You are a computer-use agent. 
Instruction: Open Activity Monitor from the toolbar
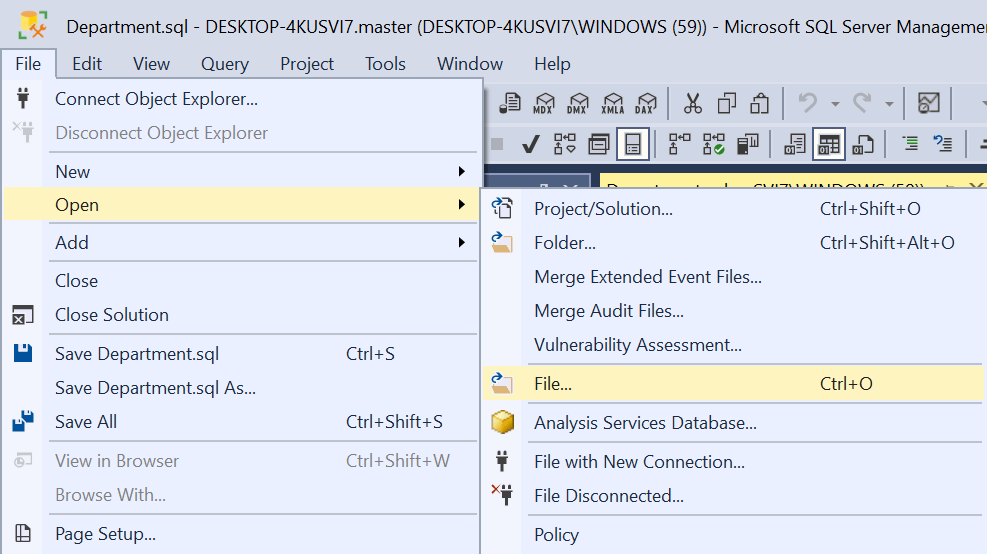(x=928, y=103)
